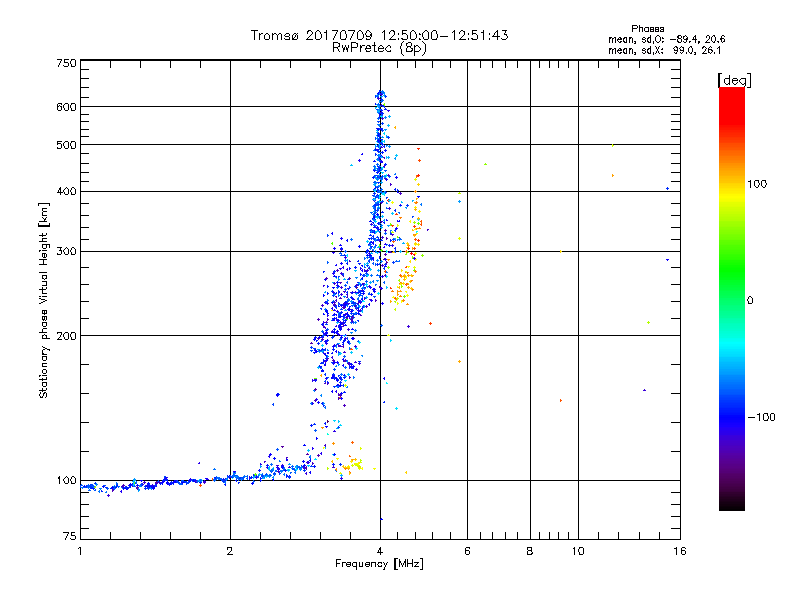Click the x-axis label 'Frequency [MHz]'
Viewport: 800px width, 600px height.
click(x=379, y=564)
